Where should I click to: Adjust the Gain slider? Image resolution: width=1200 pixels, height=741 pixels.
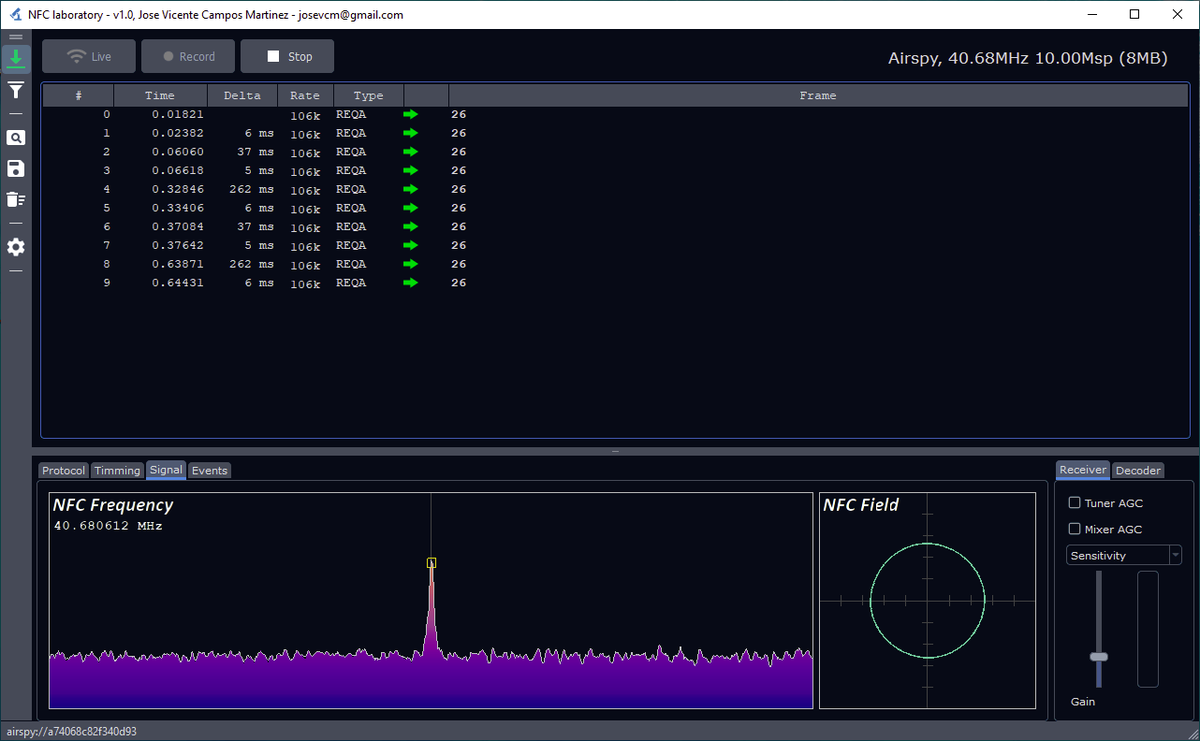(1098, 656)
